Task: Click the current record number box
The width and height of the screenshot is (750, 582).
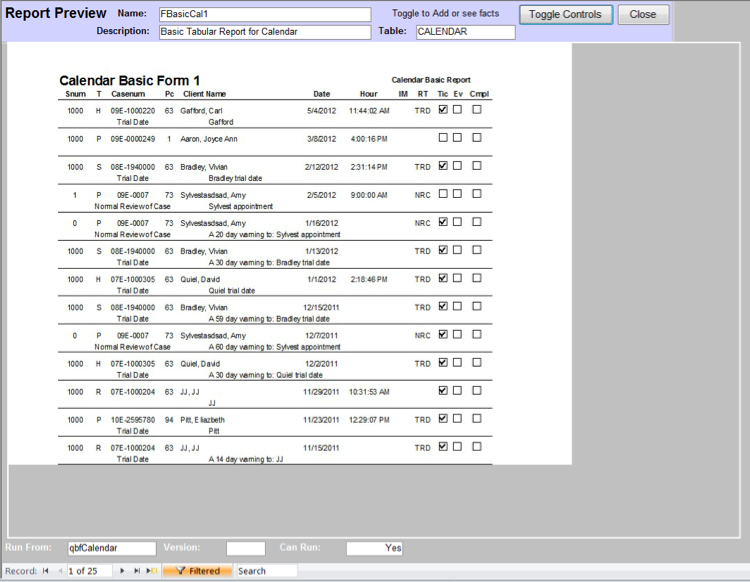Action: [88, 571]
